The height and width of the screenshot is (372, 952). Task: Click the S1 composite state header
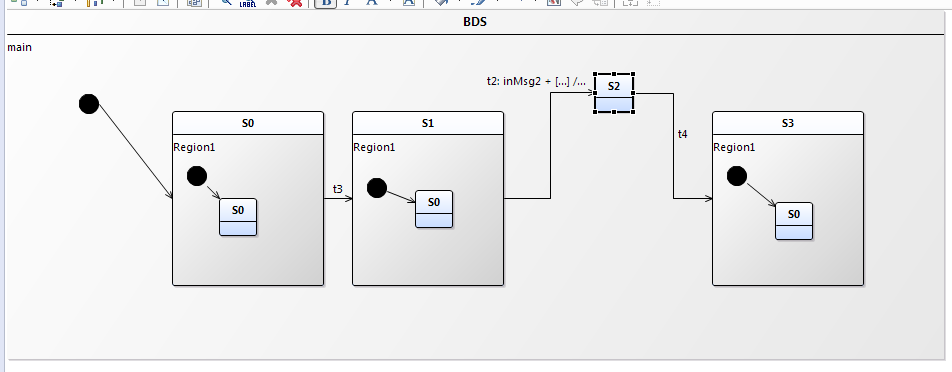tap(428, 123)
